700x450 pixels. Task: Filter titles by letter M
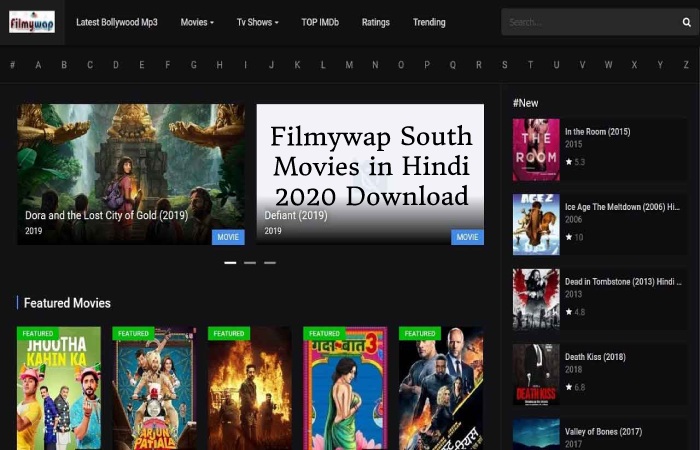(x=349, y=65)
